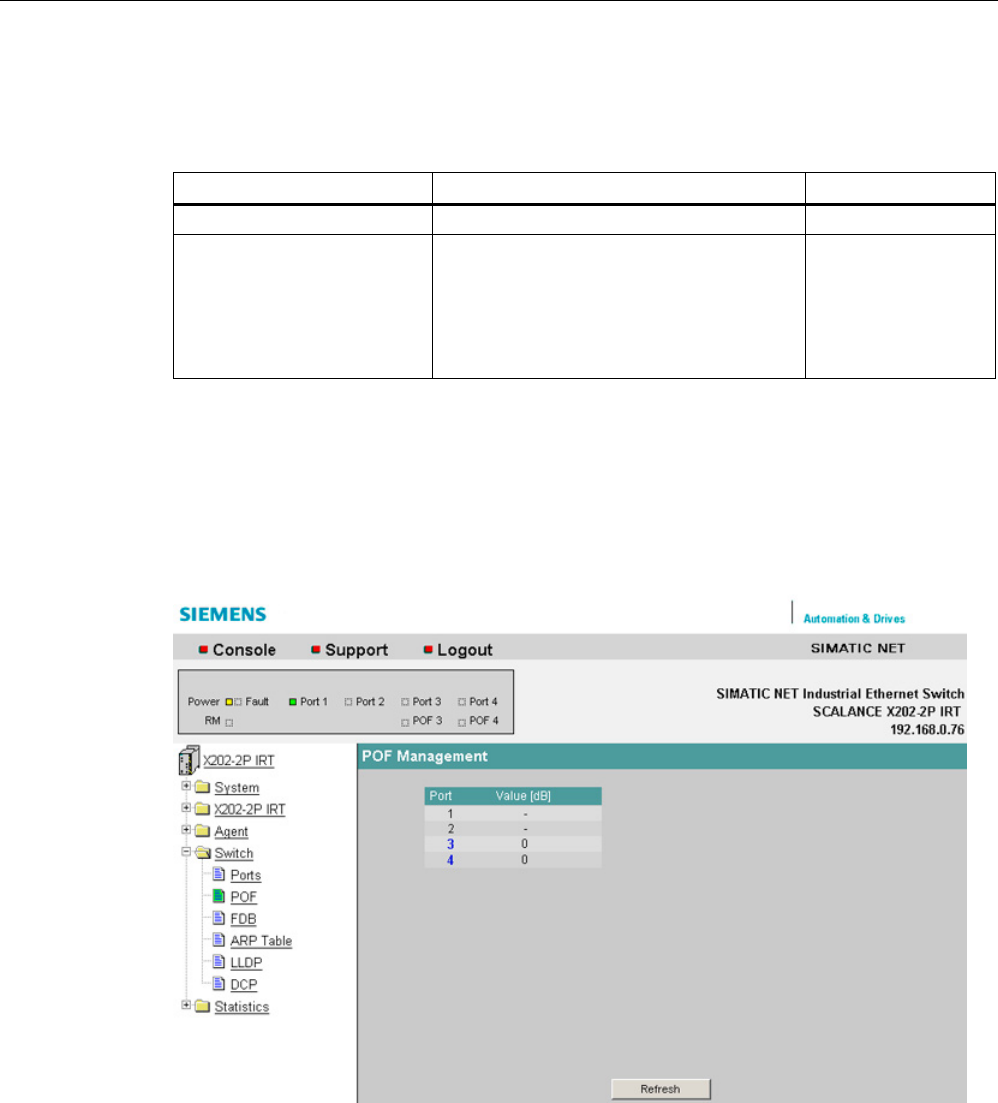Click the Agent folder icon
The width and height of the screenshot is (998, 1103).
(x=203, y=831)
